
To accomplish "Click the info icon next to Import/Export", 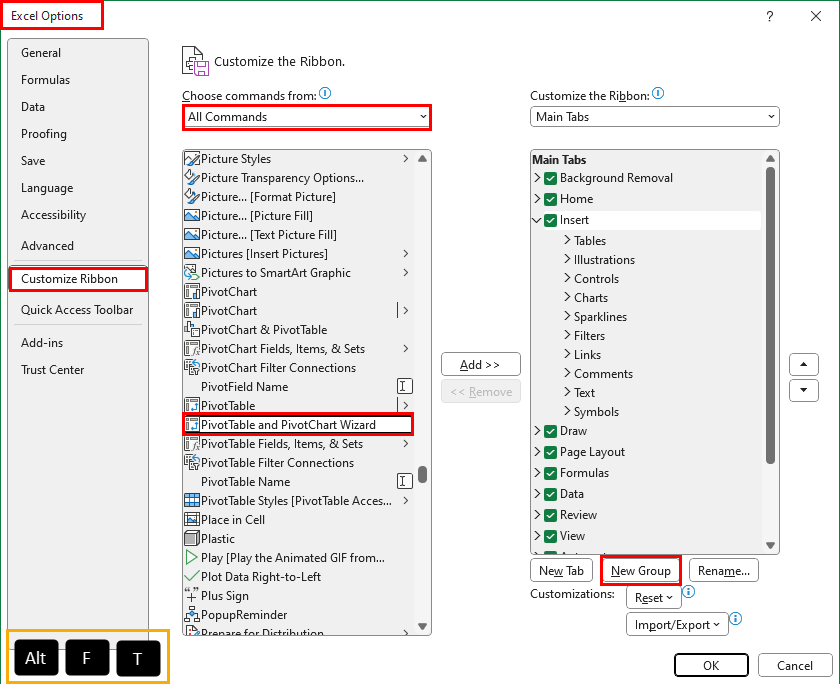I will click(x=736, y=619).
